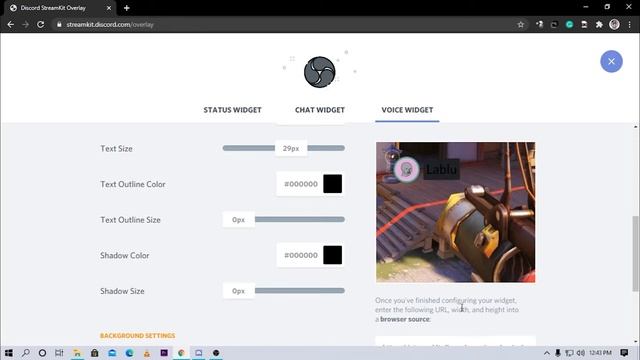Open Microsoft Store from the taskbar
This screenshot has height=360, width=640.
[94, 353]
